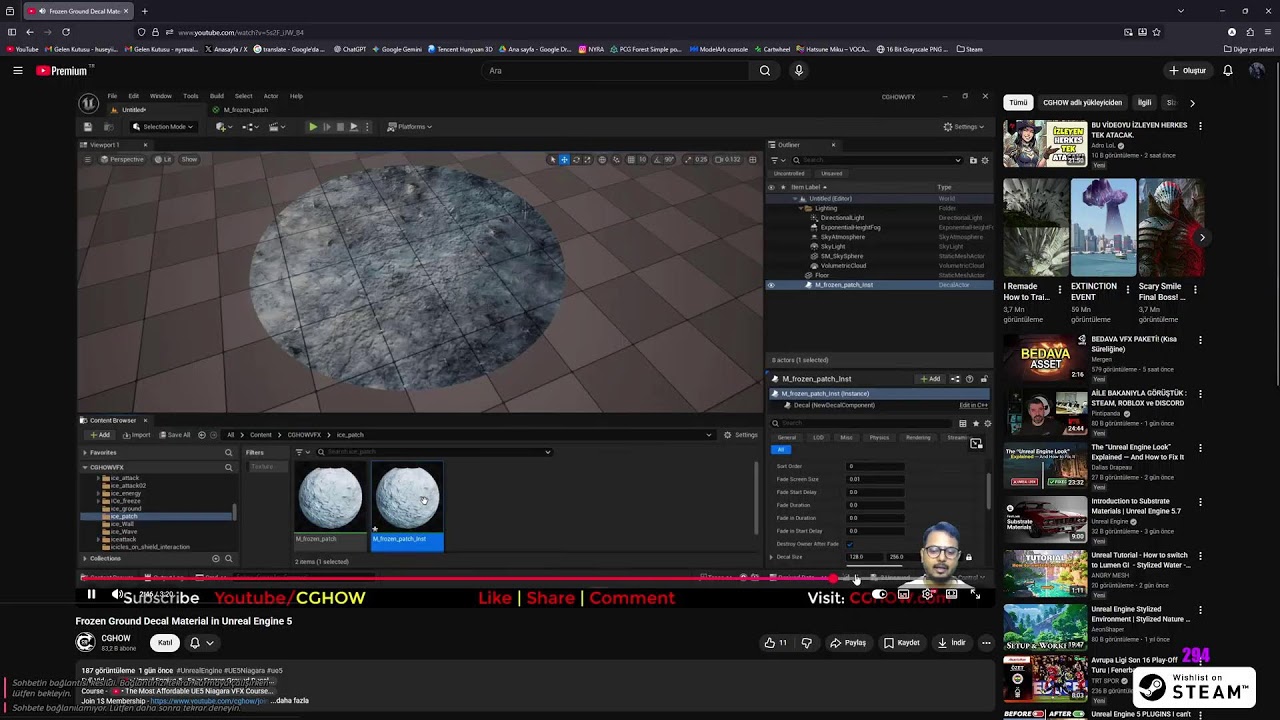Click the Perspective viewport button

coord(121,159)
